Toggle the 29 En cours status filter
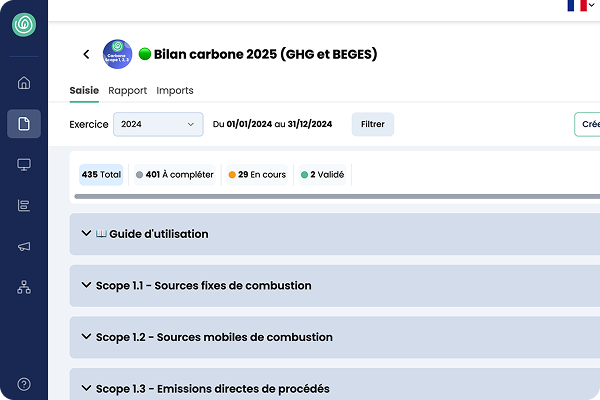Image resolution: width=600 pixels, height=400 pixels. (x=257, y=175)
